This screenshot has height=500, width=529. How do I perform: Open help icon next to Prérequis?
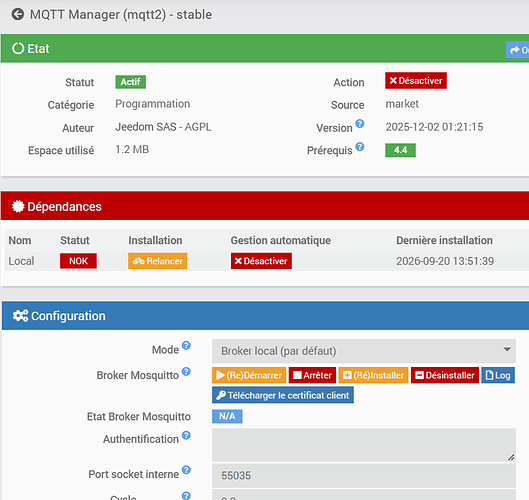point(360,147)
